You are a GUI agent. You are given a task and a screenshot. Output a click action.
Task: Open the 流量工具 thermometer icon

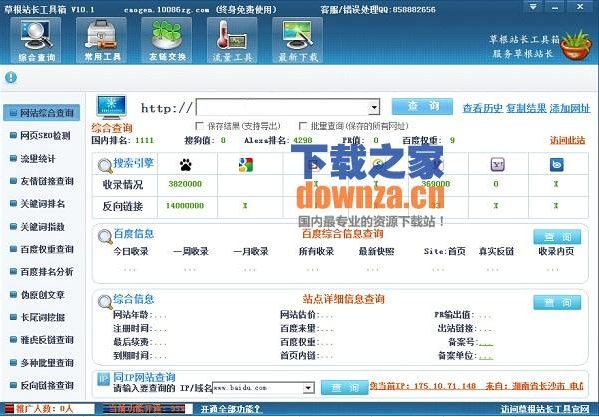pos(232,40)
